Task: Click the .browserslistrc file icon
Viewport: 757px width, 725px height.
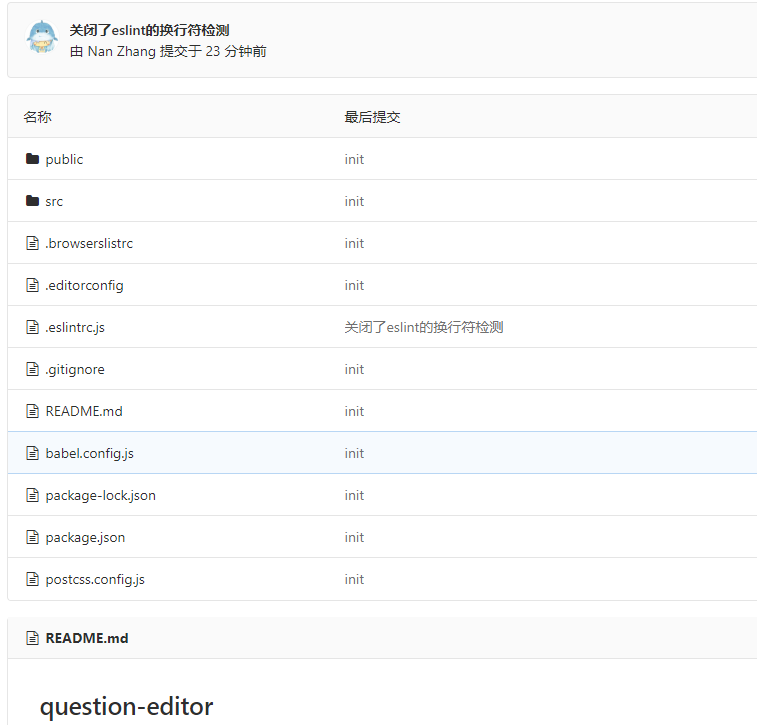Action: [x=32, y=243]
